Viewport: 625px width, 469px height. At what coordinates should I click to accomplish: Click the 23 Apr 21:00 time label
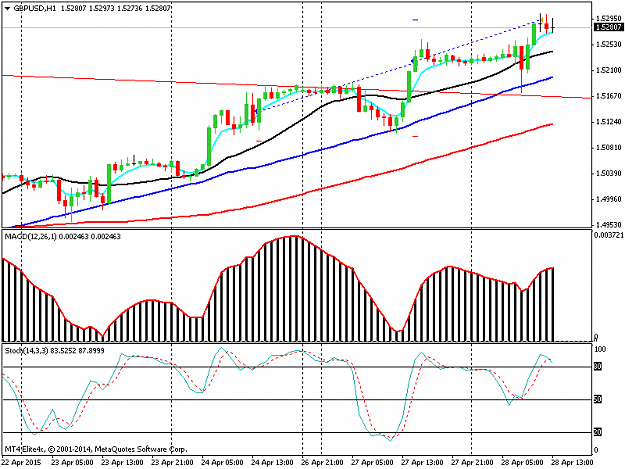coord(172,463)
